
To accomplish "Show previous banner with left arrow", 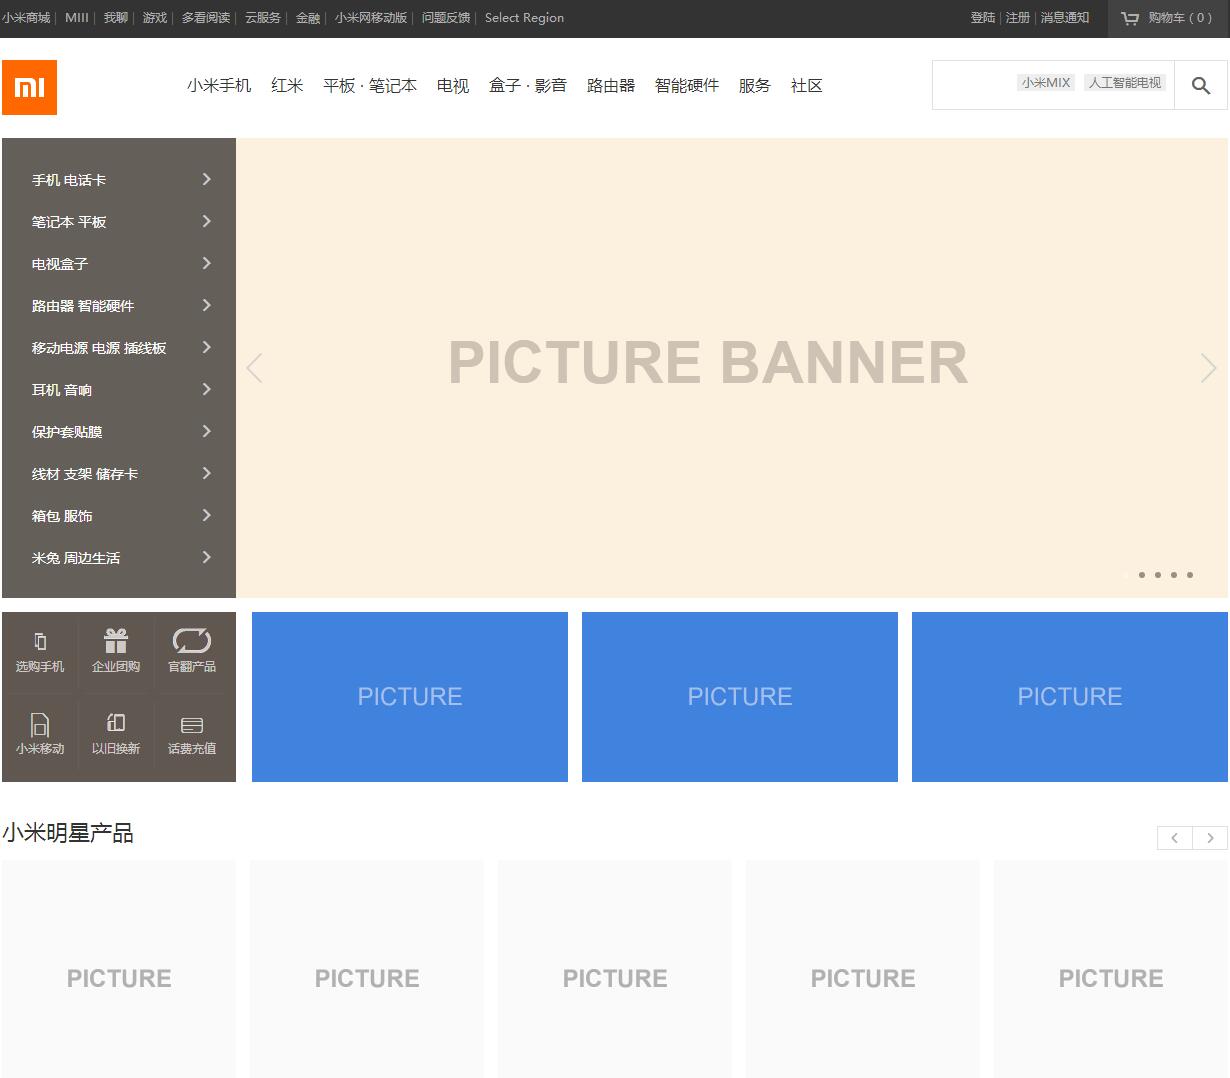I will [x=255, y=368].
